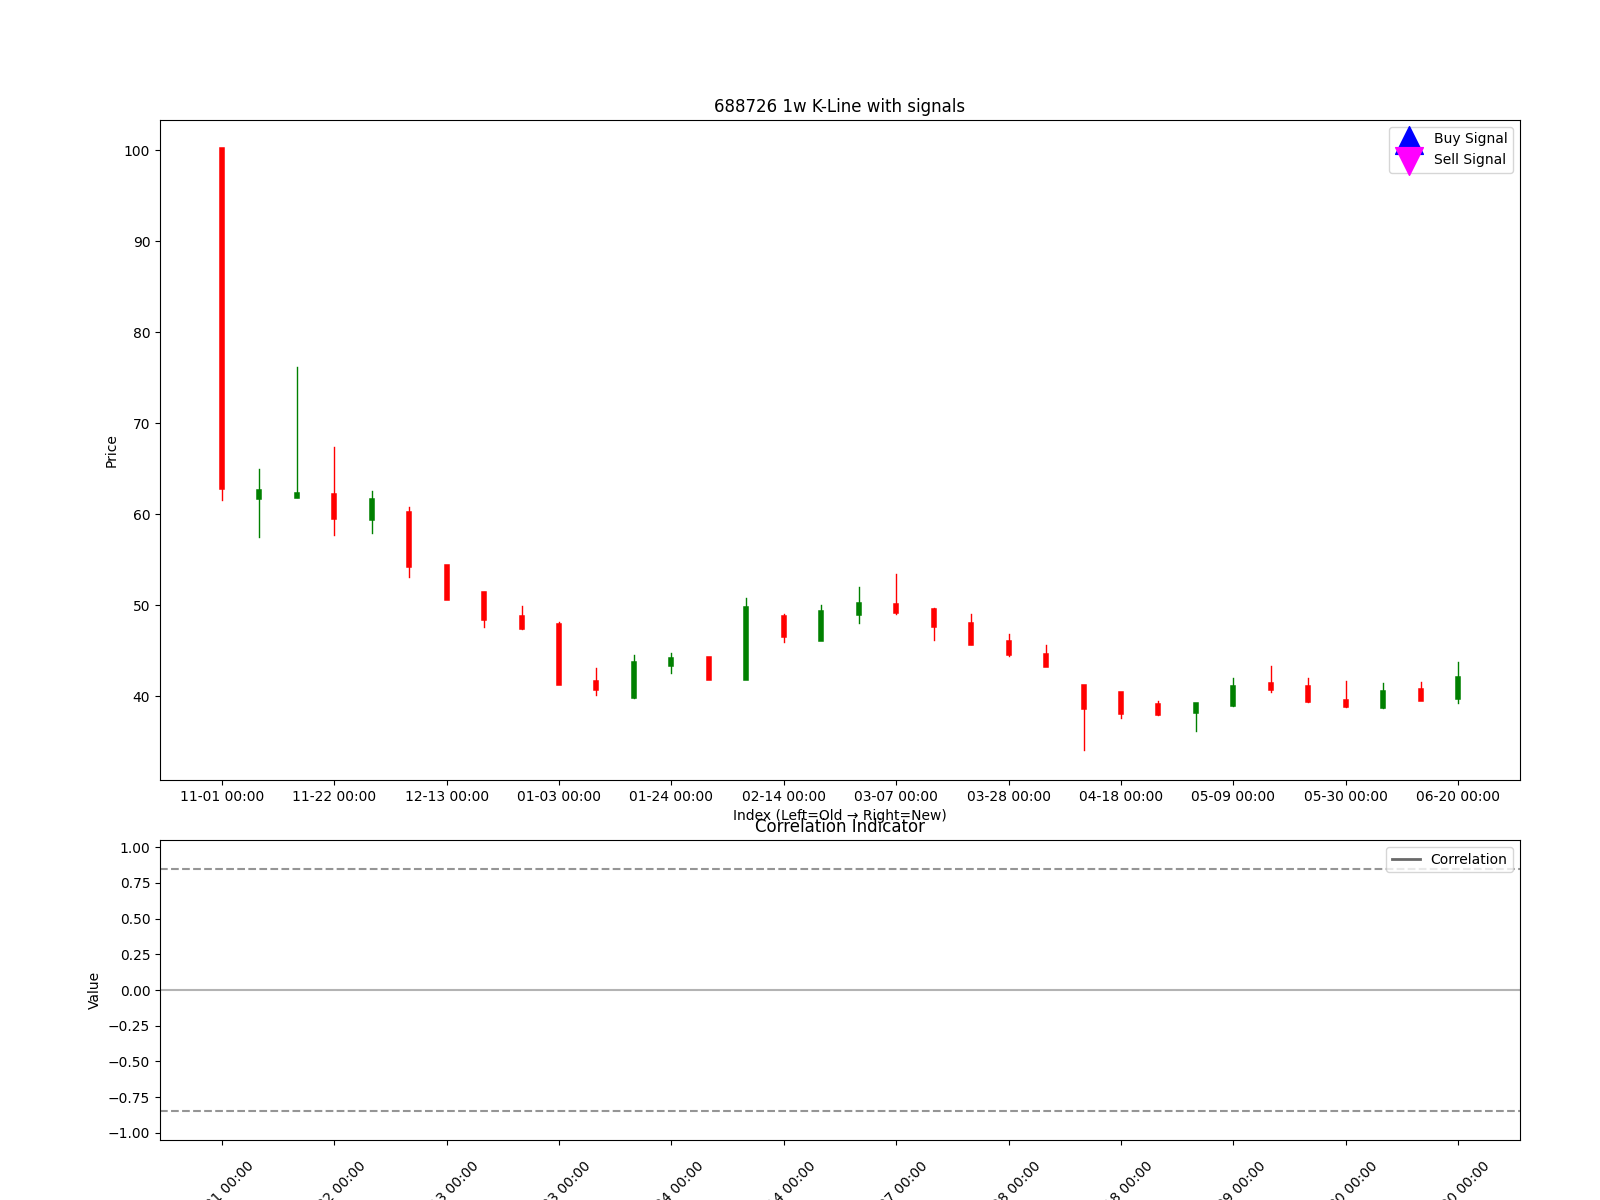Click the correlation axis tick label '0.50'
Image resolution: width=1600 pixels, height=1200 pixels.
(135, 919)
